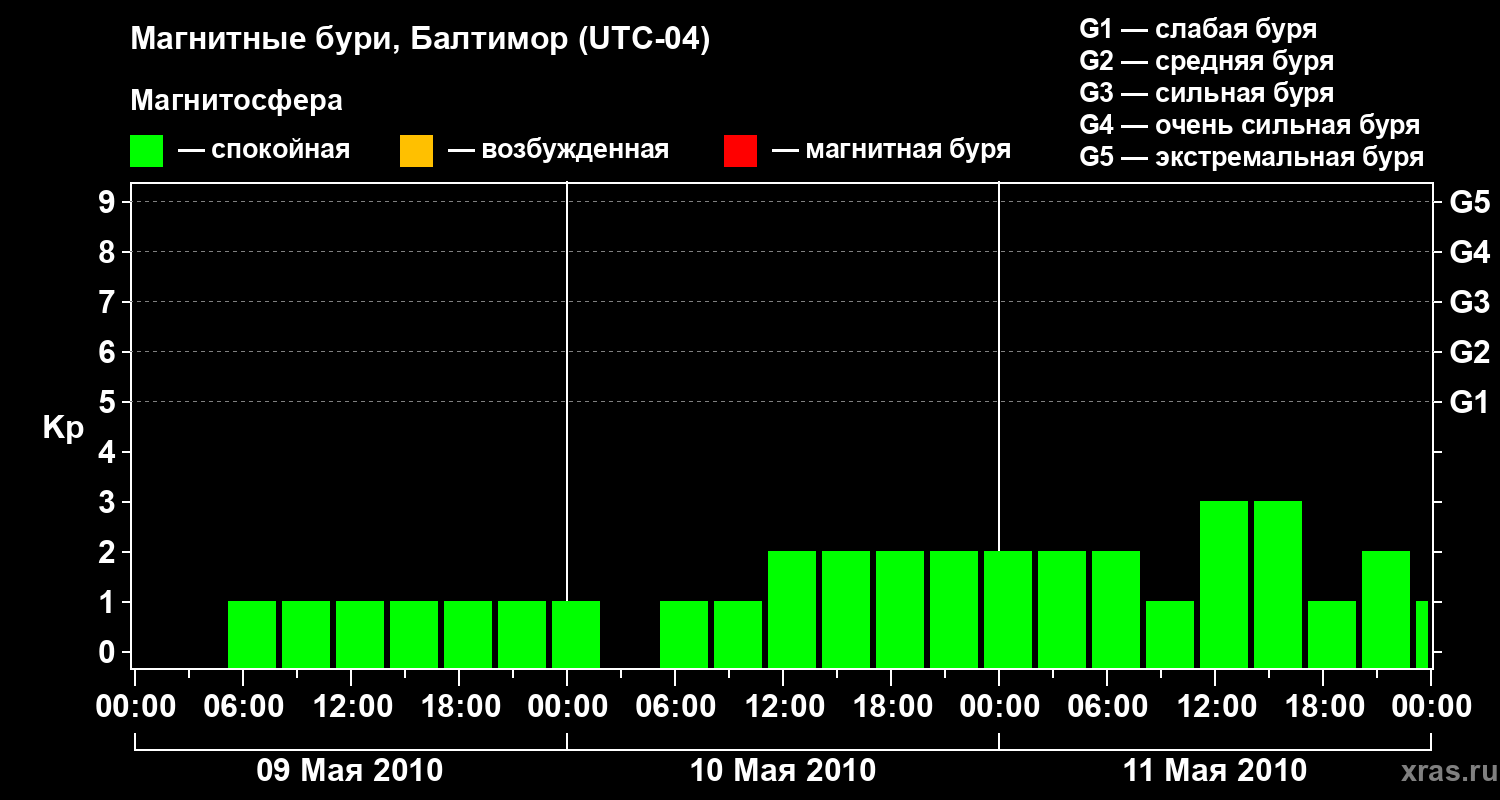Click the '09 Мая 2010' date label
The width and height of the screenshot is (1500, 800).
pos(350,771)
